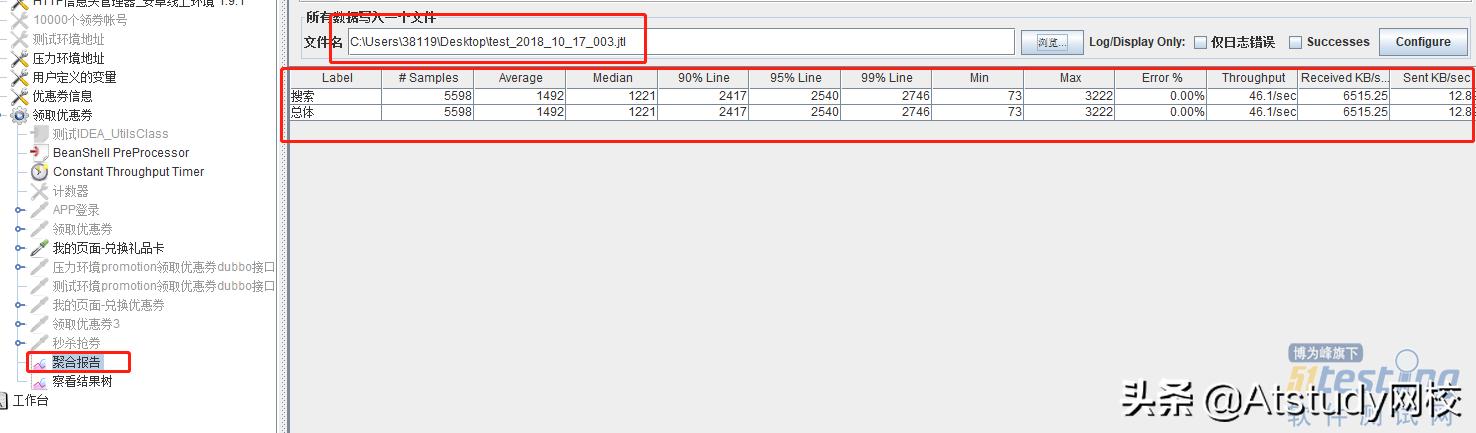Click the 优惠券信息 config icon
Screen dimensions: 1476x433
coord(19,96)
